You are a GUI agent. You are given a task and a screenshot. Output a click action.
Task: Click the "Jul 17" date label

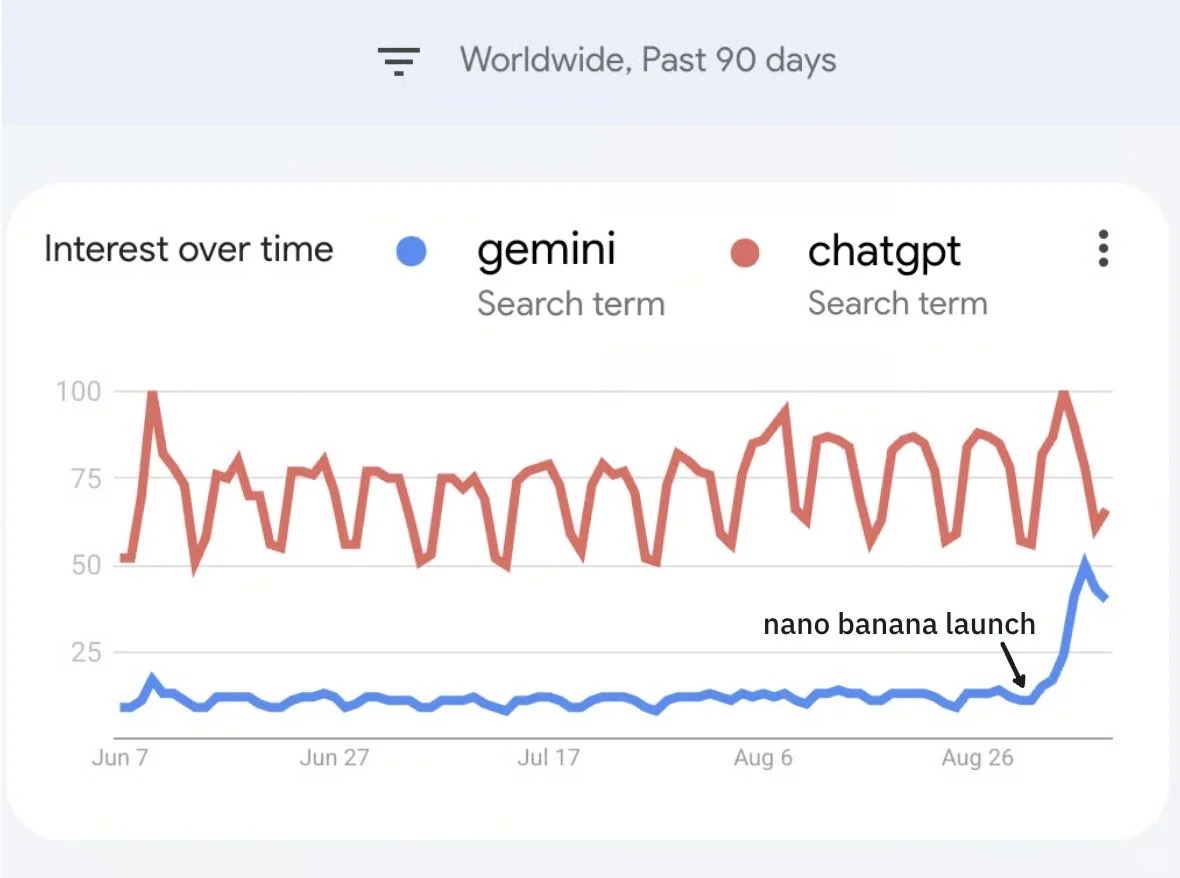click(x=548, y=758)
